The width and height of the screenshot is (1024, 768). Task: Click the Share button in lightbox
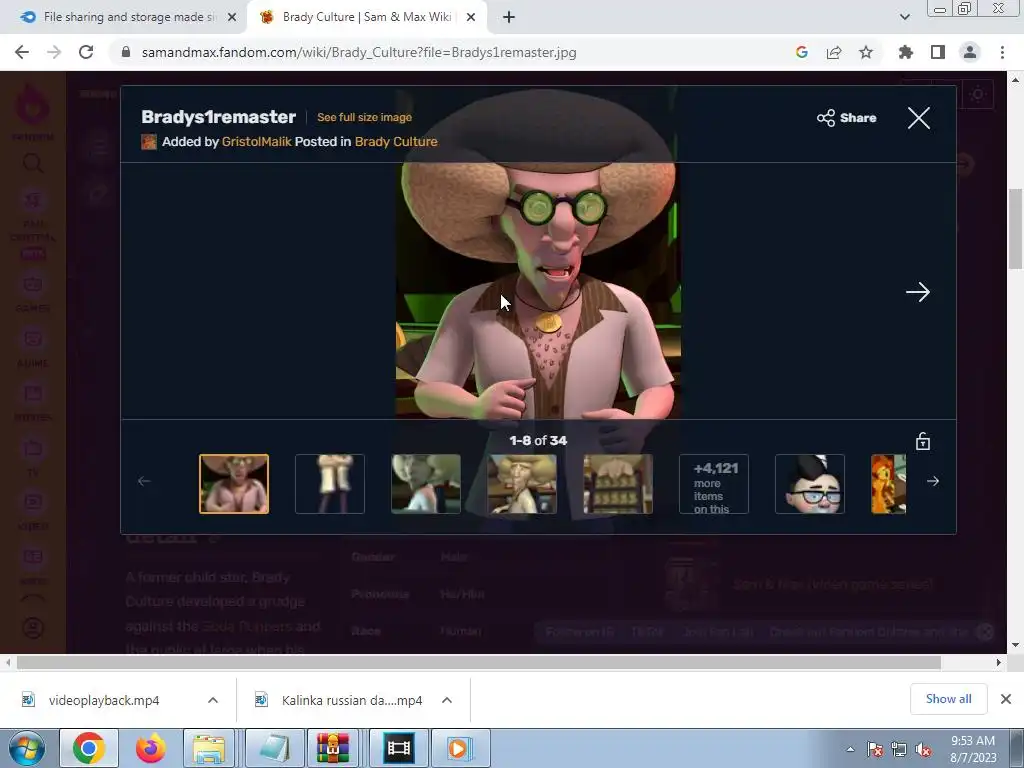coord(846,118)
